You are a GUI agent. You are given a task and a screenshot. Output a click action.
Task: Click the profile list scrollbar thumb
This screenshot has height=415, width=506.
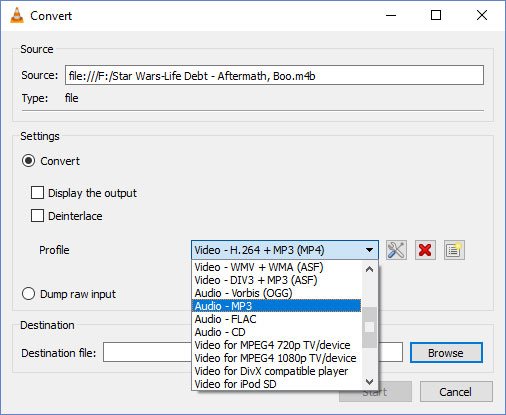pyautogui.click(x=369, y=327)
